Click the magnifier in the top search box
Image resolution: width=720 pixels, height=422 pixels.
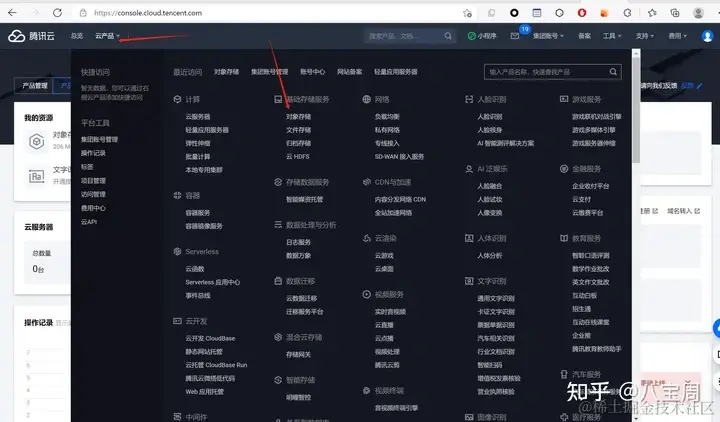click(x=448, y=36)
